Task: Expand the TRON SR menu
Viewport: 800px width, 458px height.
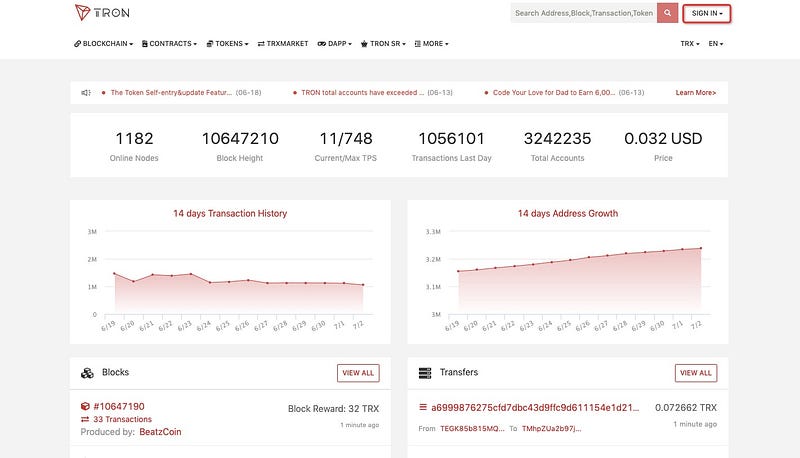Action: coord(383,44)
